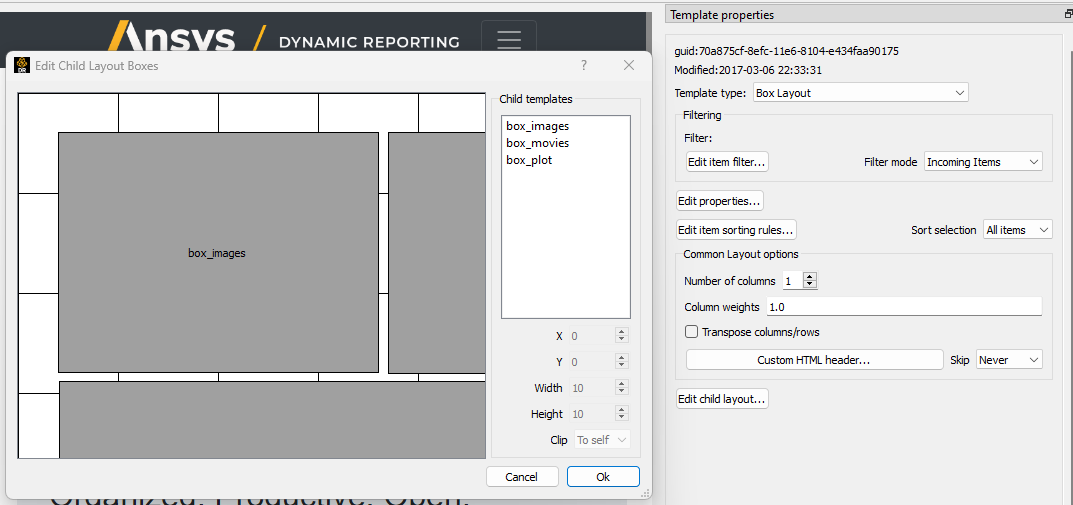Click Edit item filter button
This screenshot has height=505, width=1073.
727,162
